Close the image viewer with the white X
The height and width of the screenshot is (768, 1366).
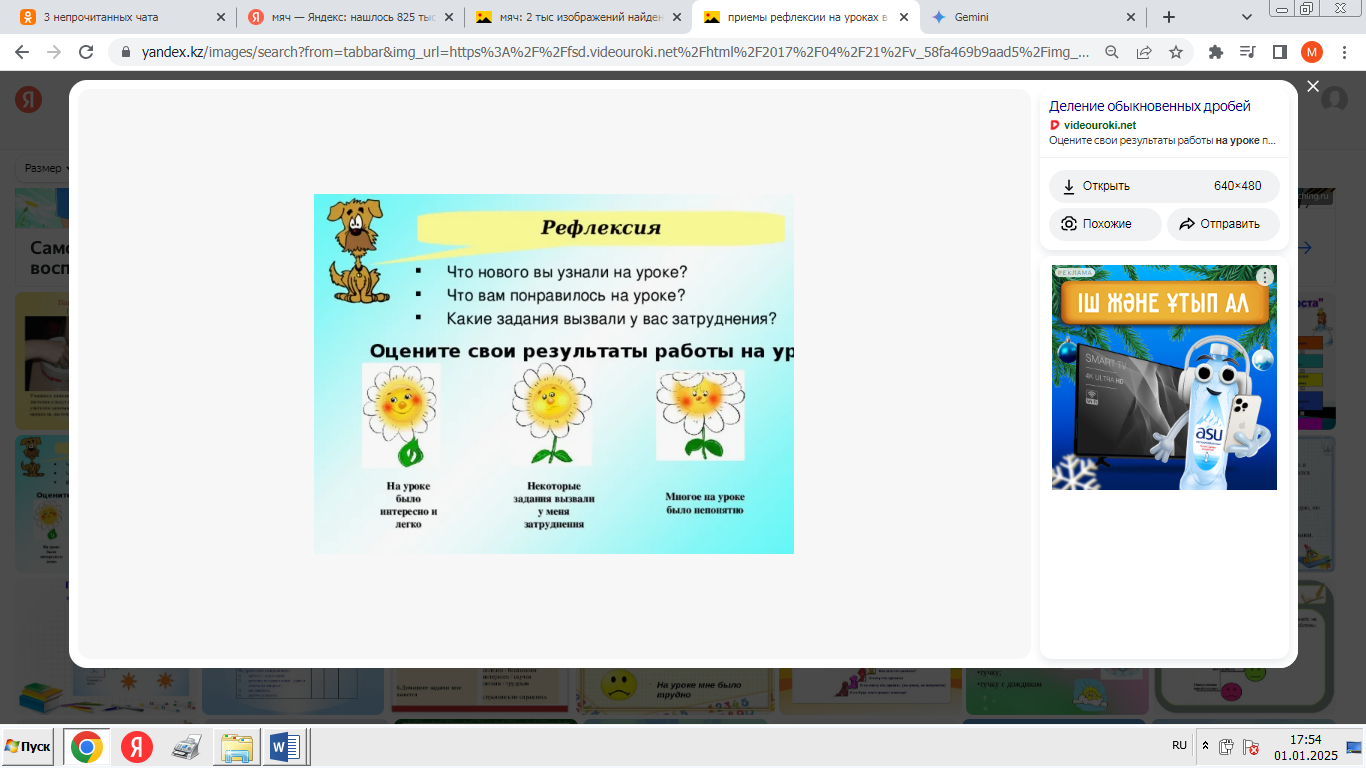[1313, 87]
